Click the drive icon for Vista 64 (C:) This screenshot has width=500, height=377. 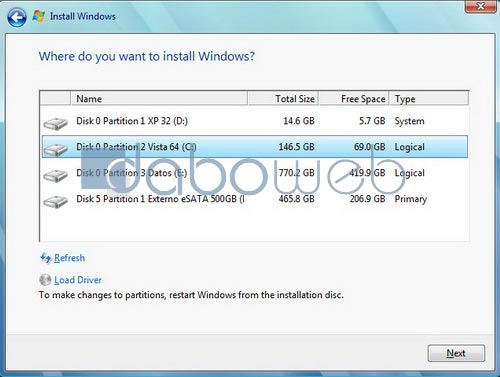pos(56,149)
